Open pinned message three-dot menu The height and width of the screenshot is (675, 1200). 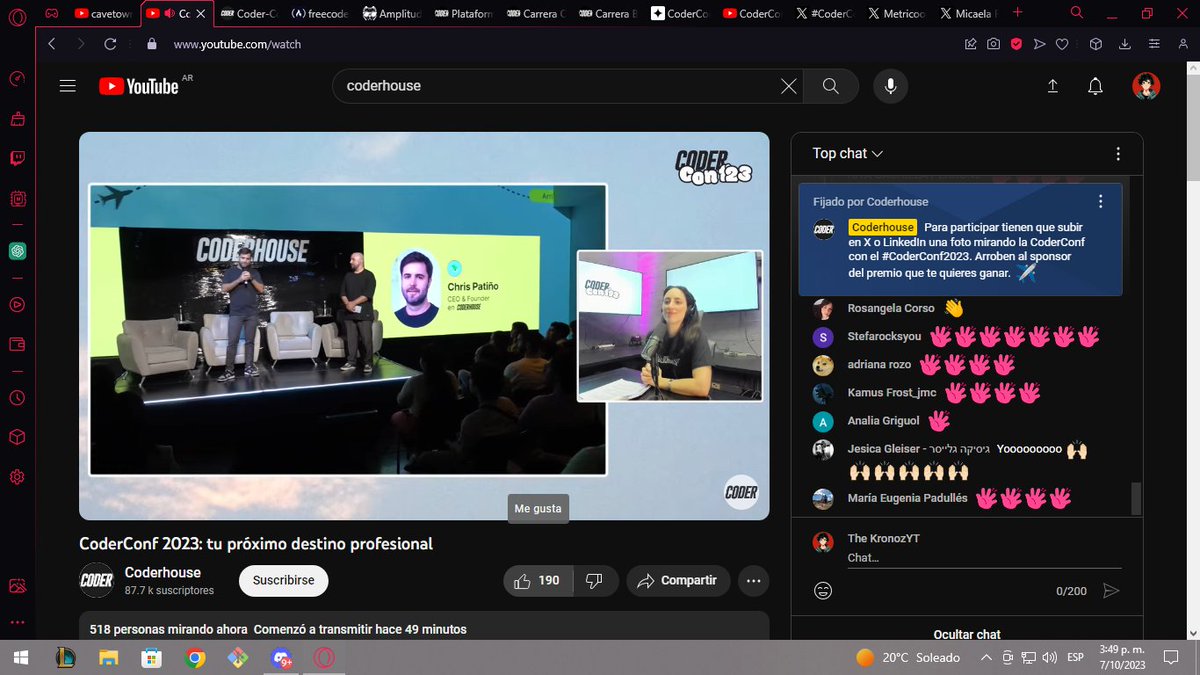(x=1100, y=201)
